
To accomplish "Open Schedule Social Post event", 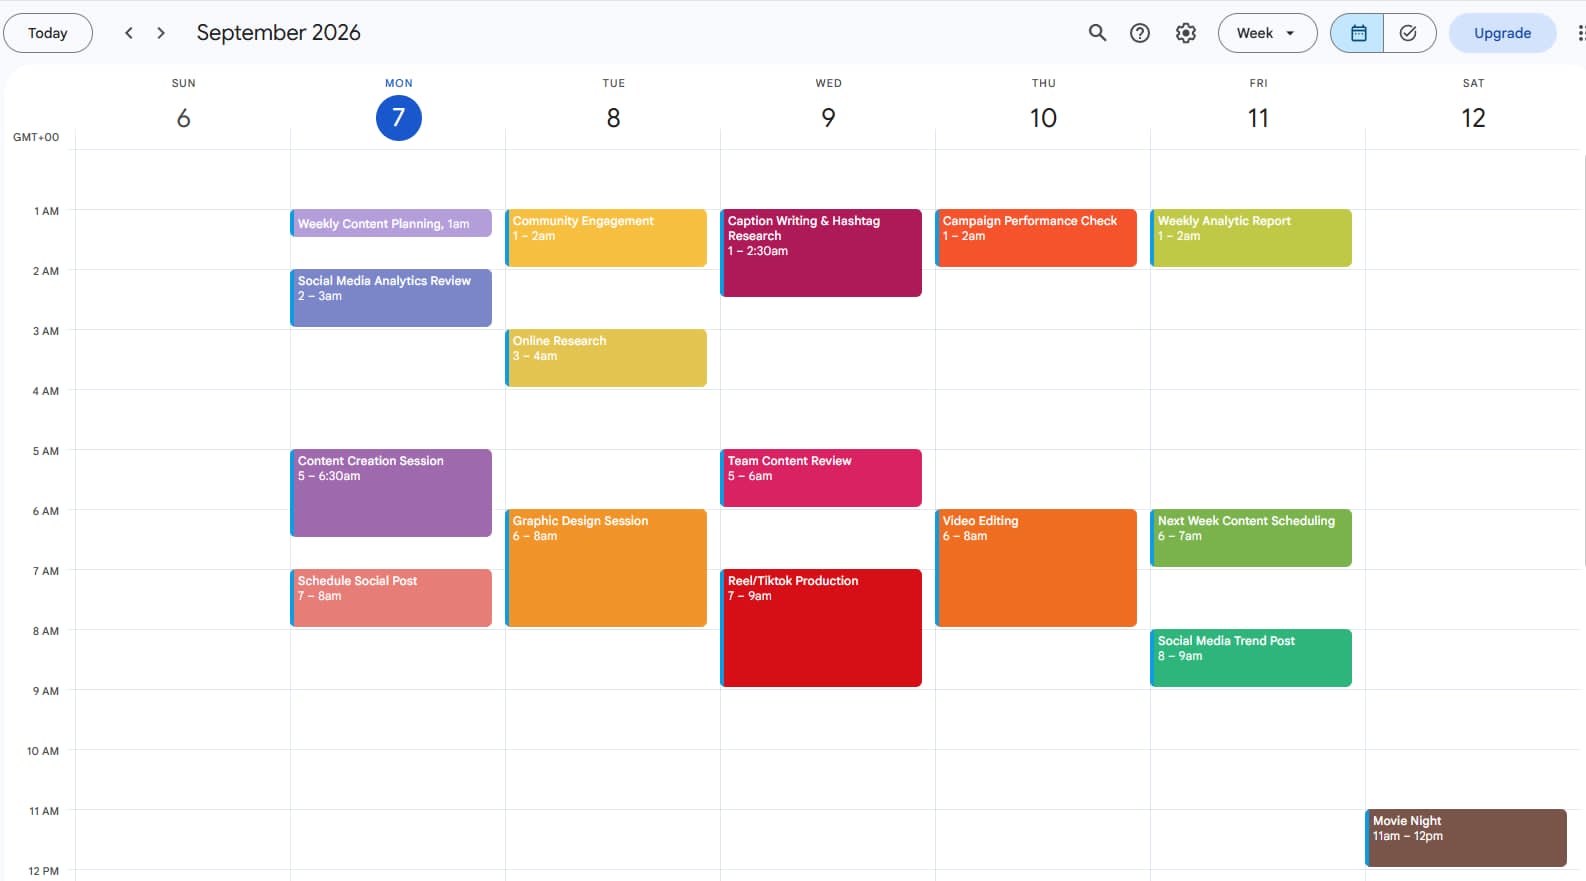I will [x=391, y=598].
